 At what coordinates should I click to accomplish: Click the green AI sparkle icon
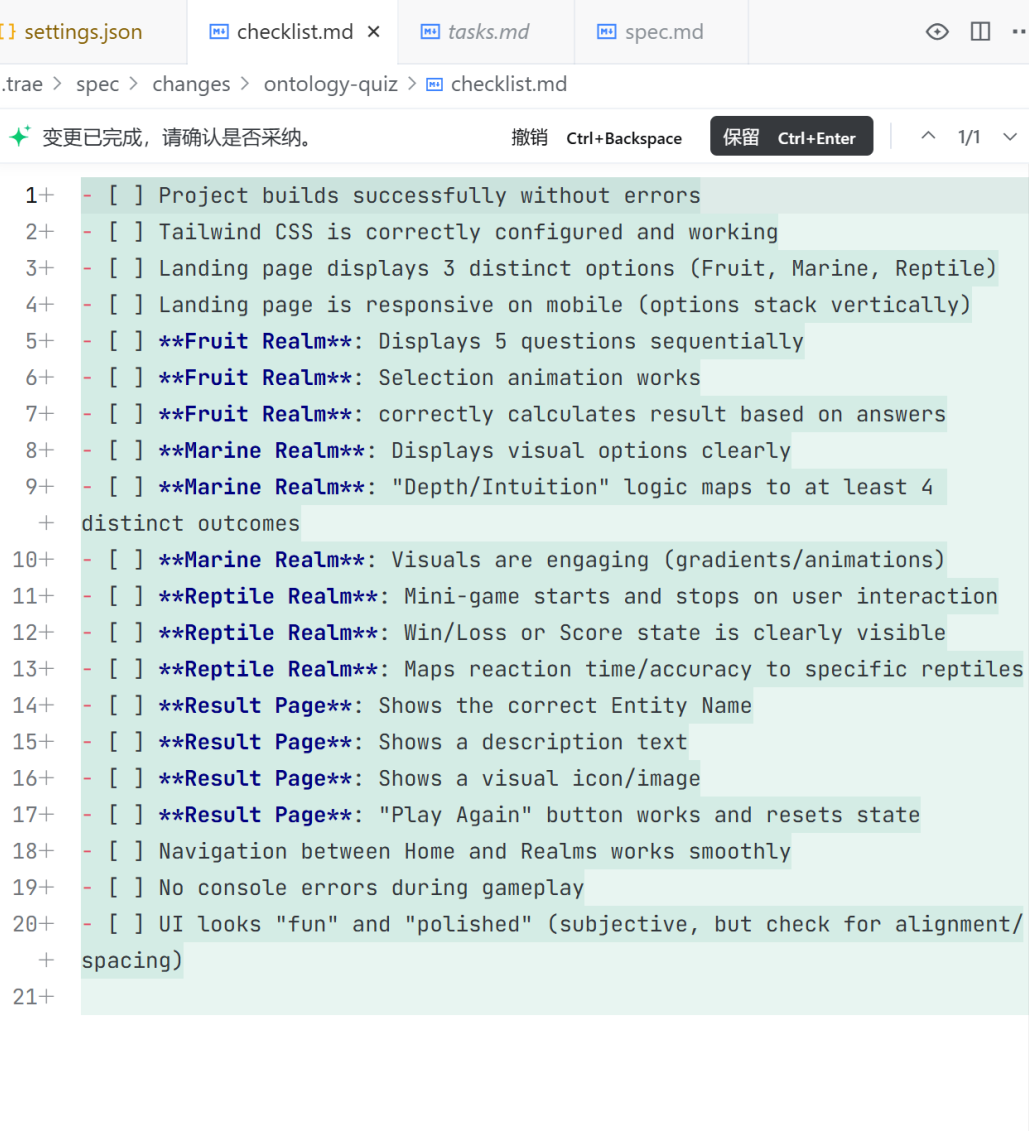19,136
